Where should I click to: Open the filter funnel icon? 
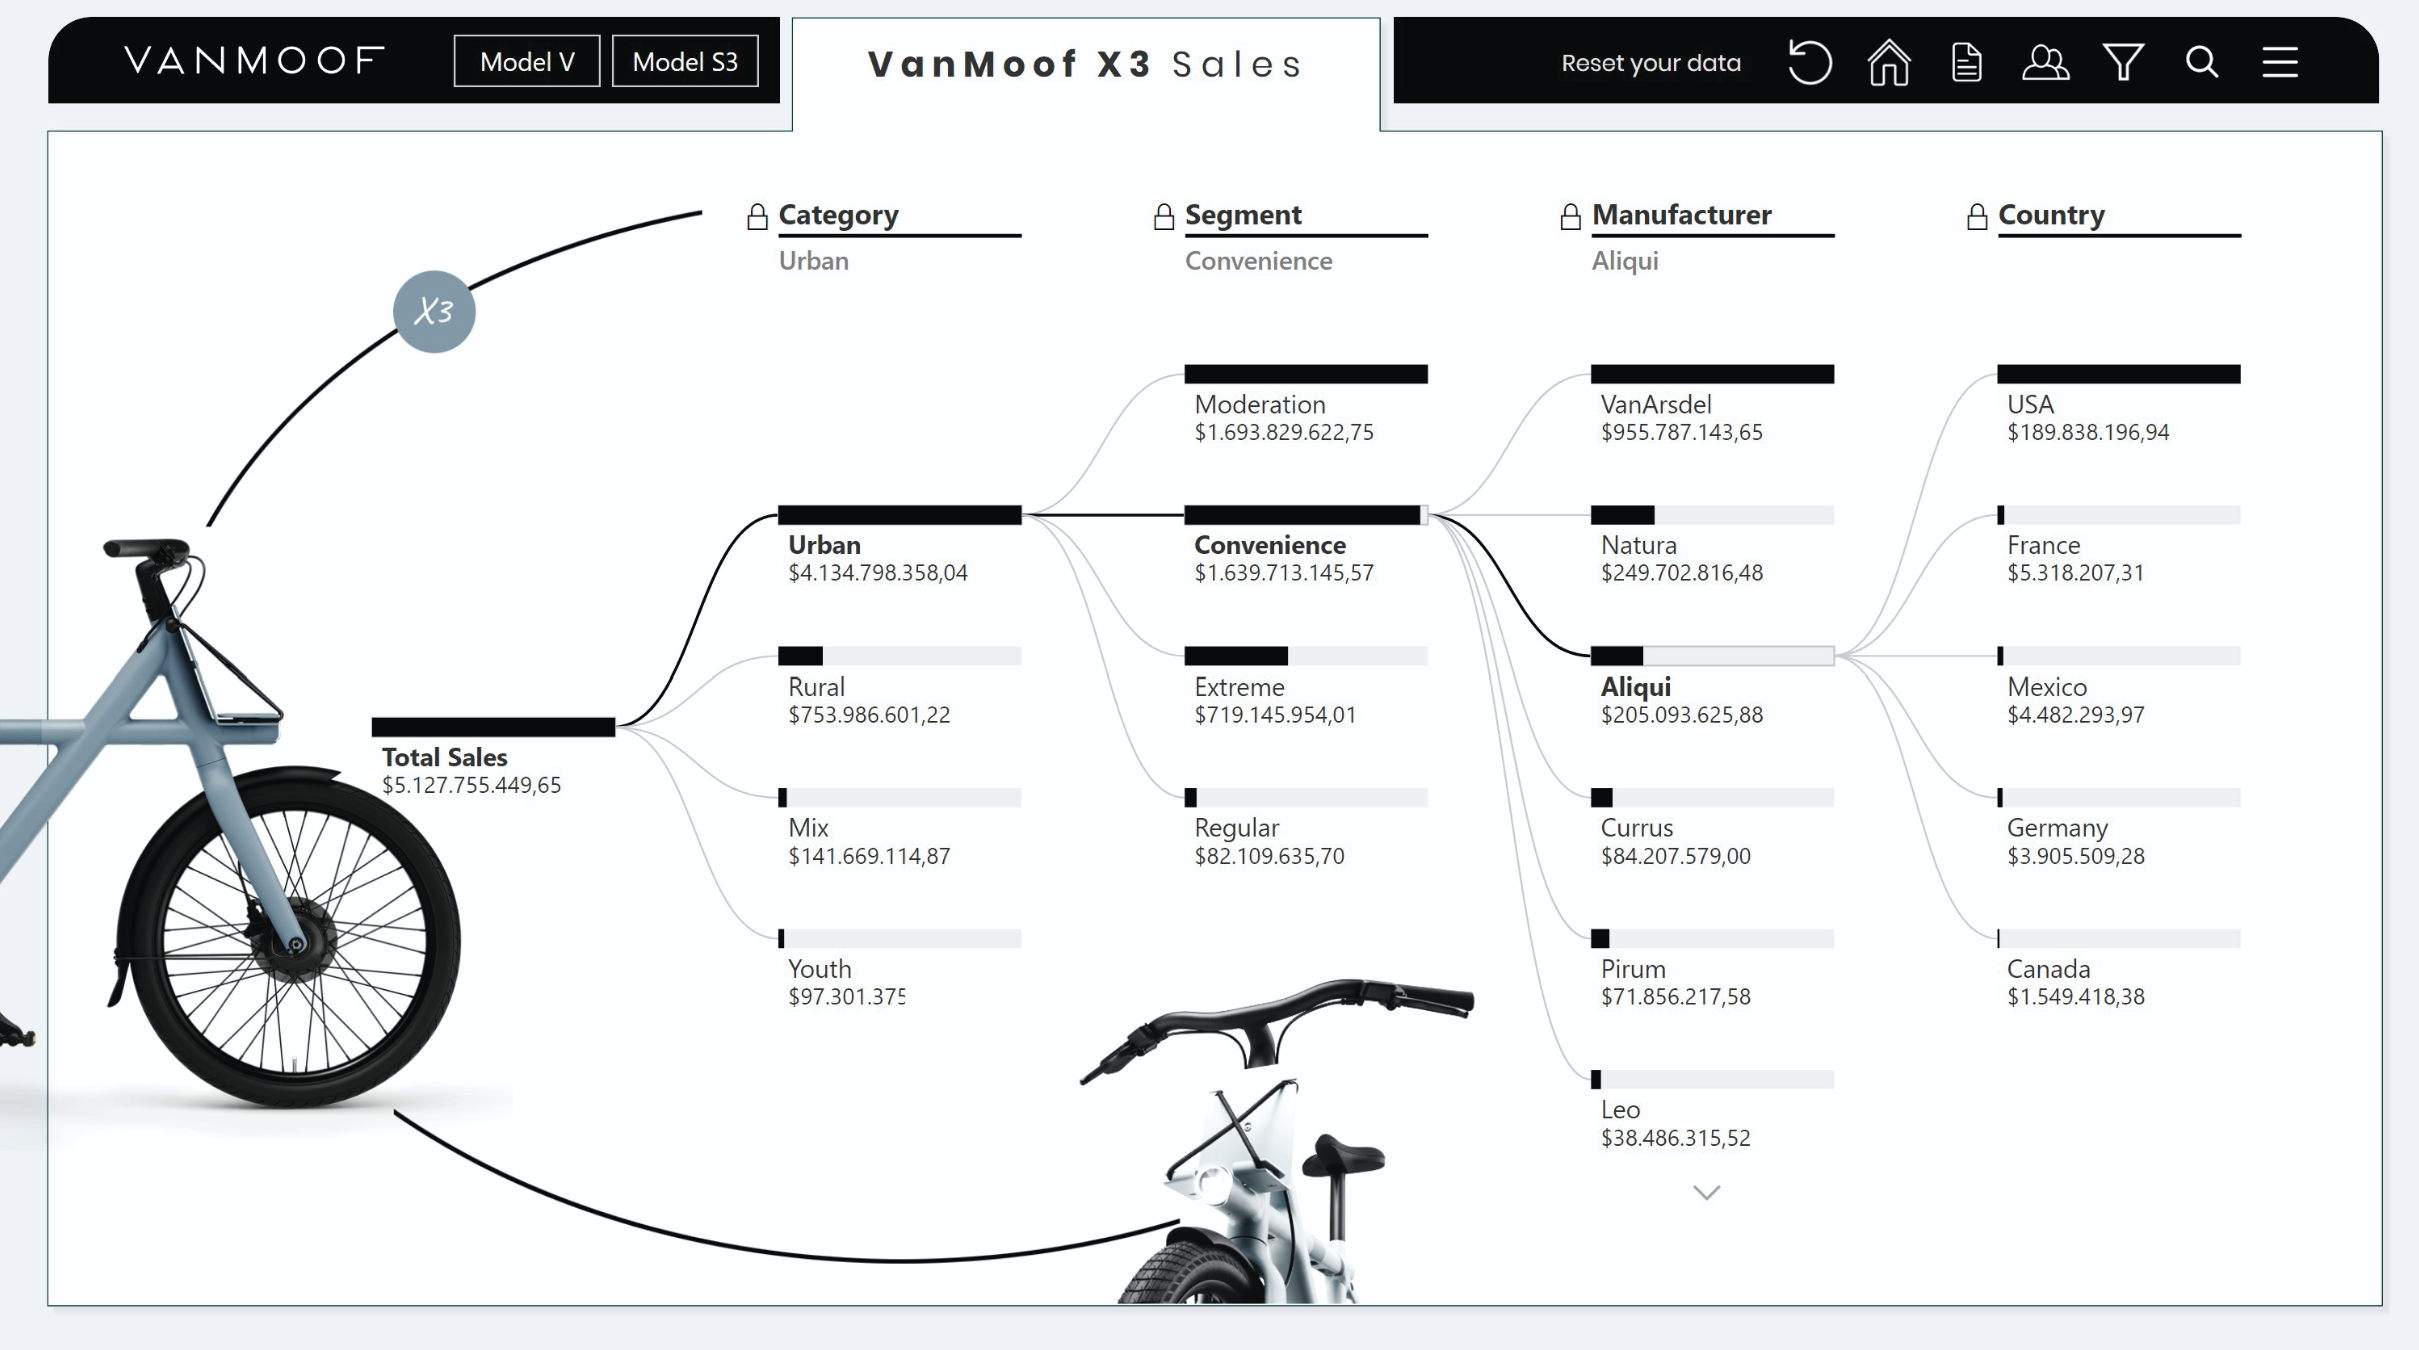[x=2123, y=62]
